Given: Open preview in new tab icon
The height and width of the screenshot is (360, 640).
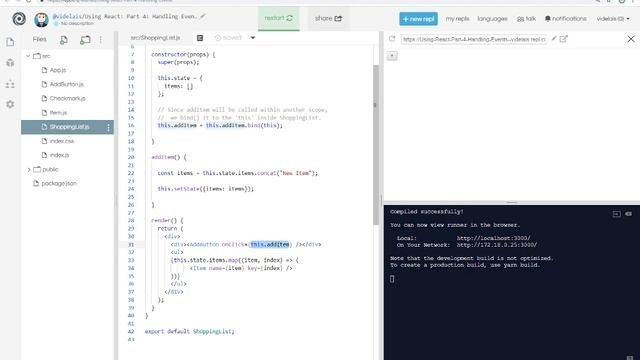Looking at the screenshot, I should click(x=564, y=39).
